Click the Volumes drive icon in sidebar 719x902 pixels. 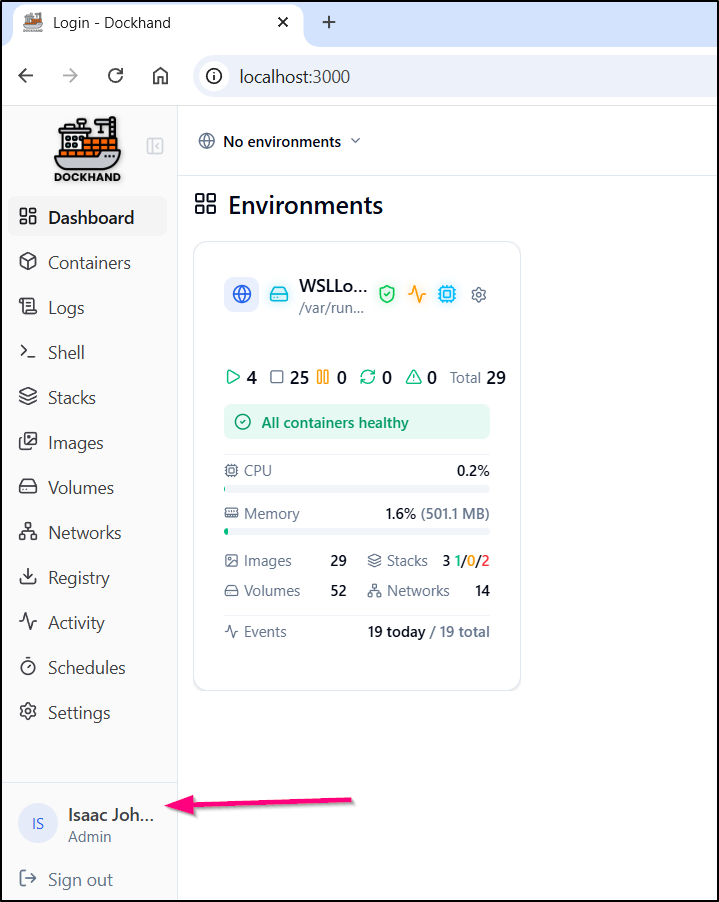[x=28, y=487]
